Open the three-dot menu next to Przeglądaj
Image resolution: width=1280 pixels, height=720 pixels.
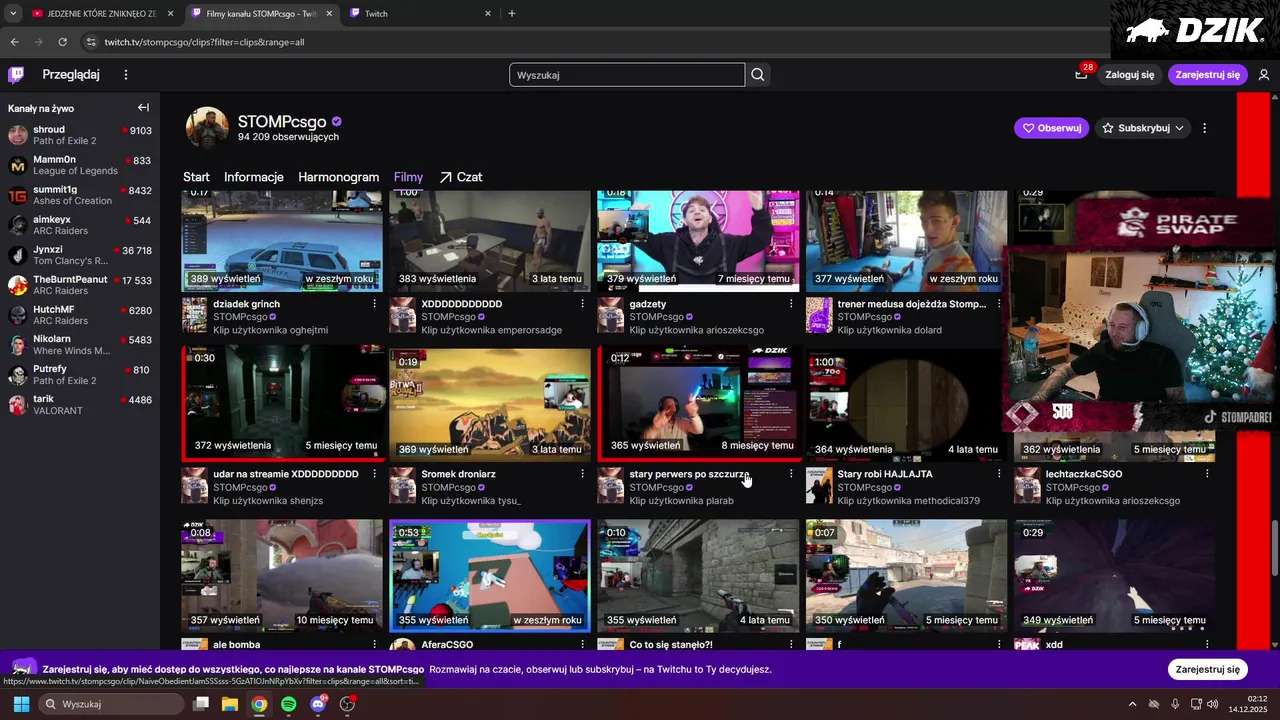126,75
